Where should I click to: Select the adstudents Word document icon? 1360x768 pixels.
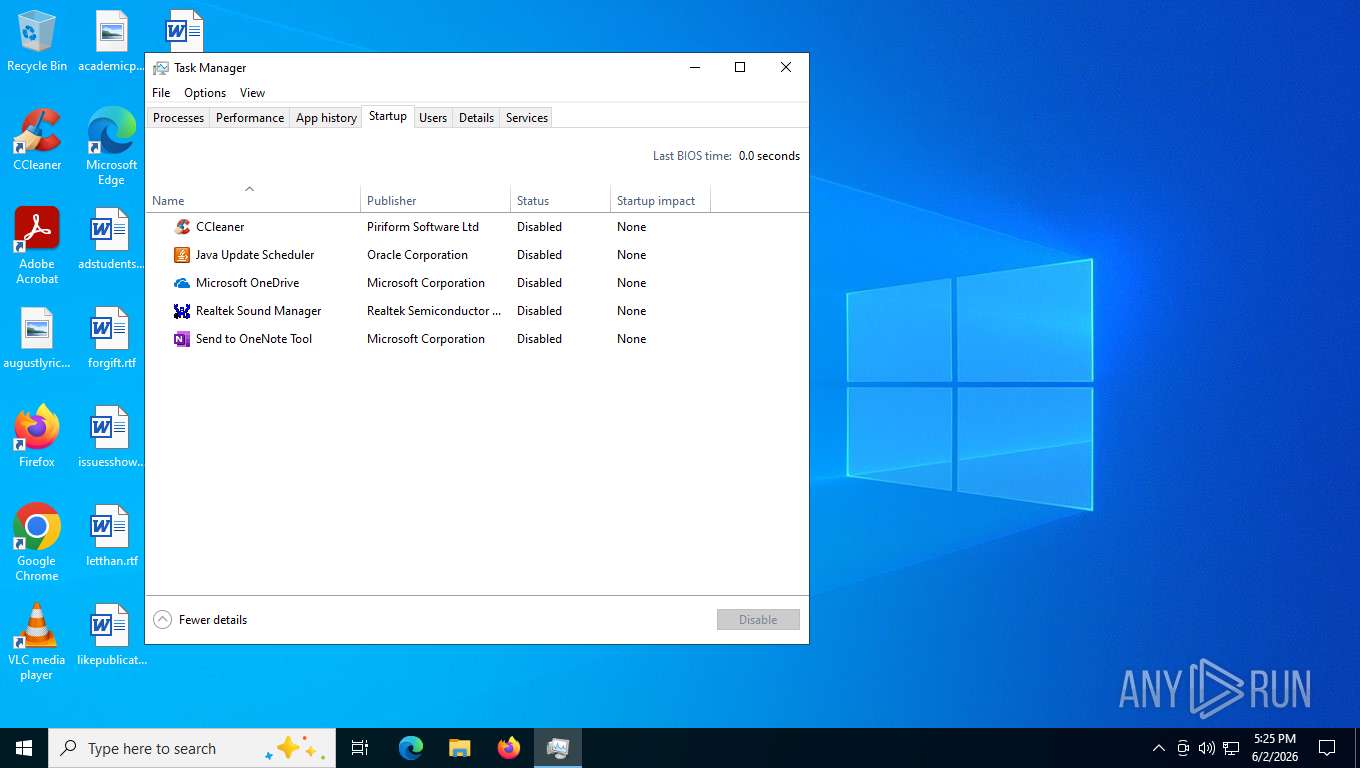110,230
